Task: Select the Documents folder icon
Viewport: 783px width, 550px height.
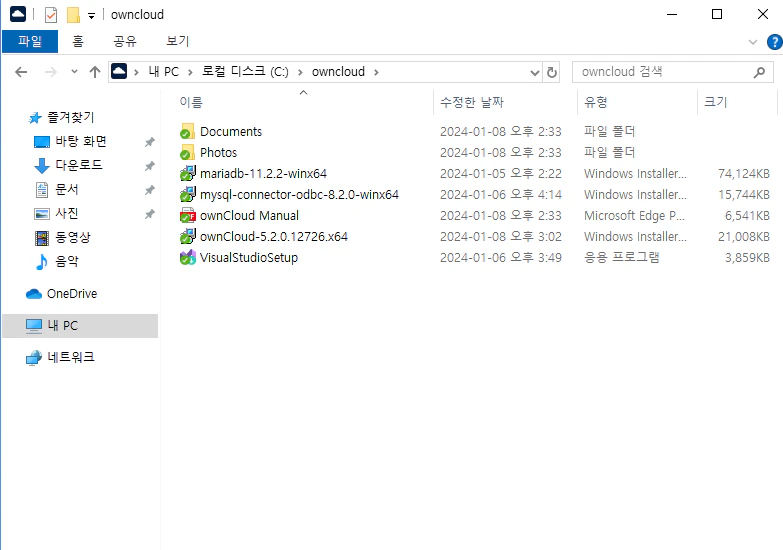Action: [187, 131]
